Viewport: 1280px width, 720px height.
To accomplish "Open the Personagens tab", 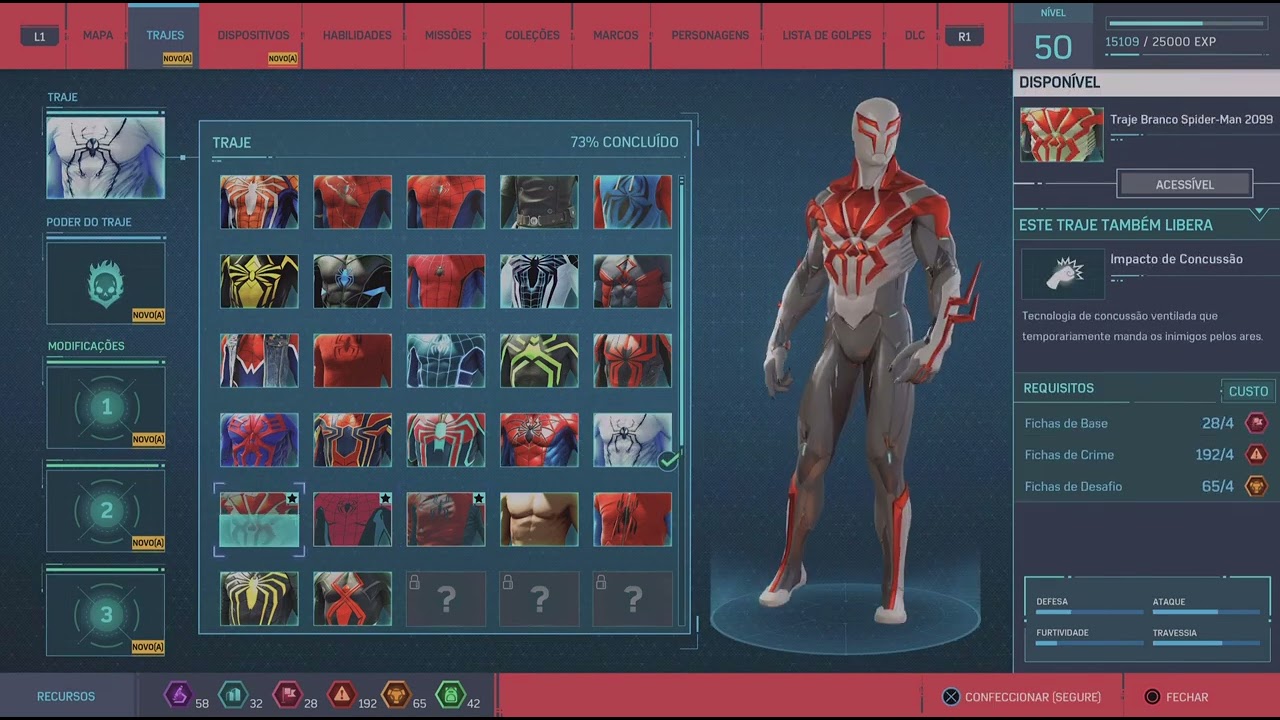I will [x=710, y=35].
